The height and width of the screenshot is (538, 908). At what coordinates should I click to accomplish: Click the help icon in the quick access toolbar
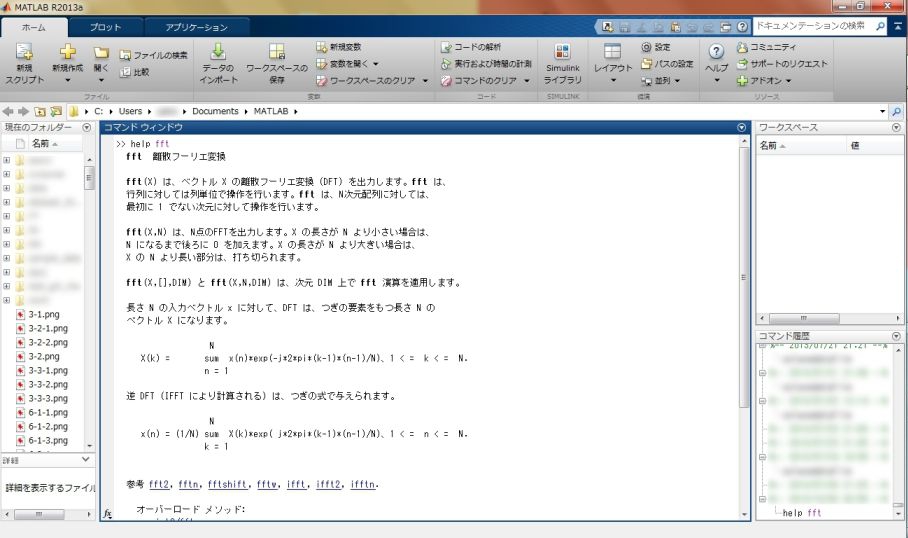coord(742,27)
